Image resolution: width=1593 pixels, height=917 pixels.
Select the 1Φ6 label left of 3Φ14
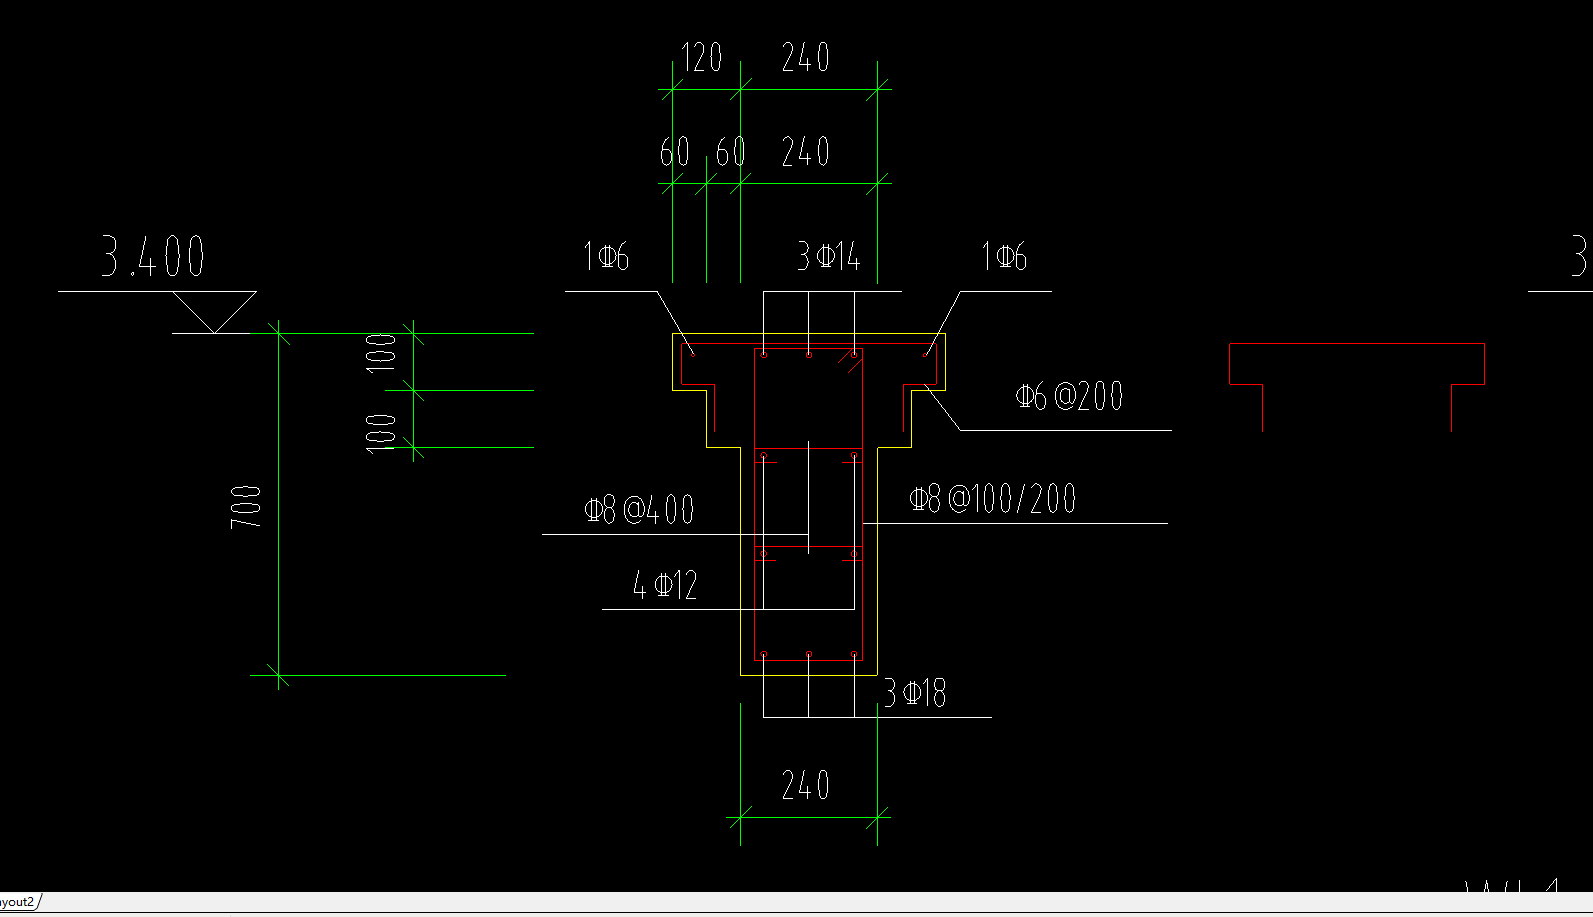(x=607, y=257)
